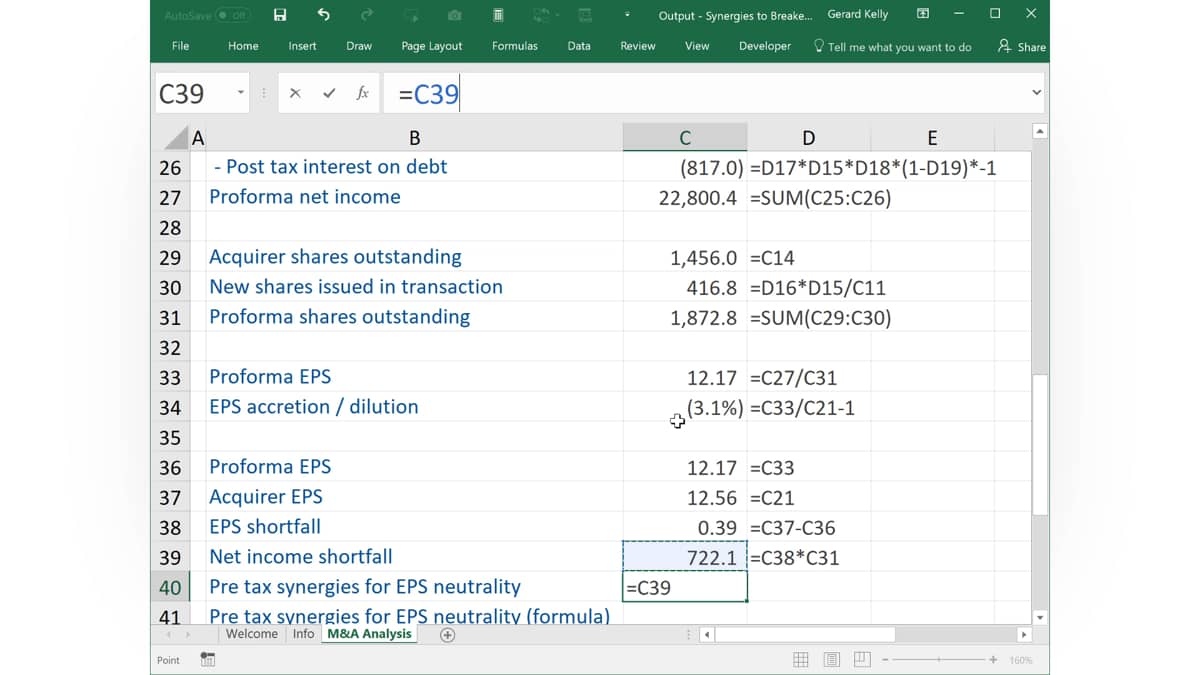Viewport: 1200px width, 675px height.
Task: Click horizontal scrollbar right arrow
Action: click(1023, 634)
